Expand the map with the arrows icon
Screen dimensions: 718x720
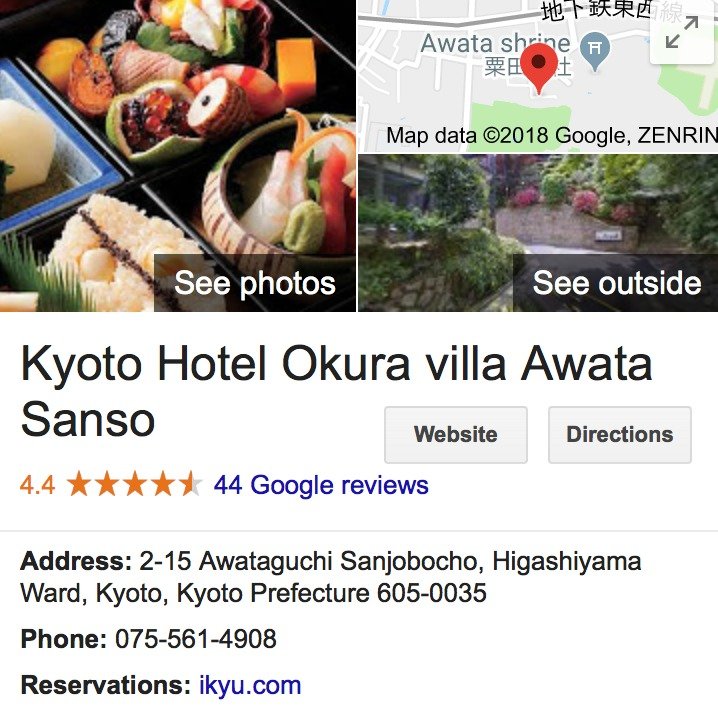(682, 32)
